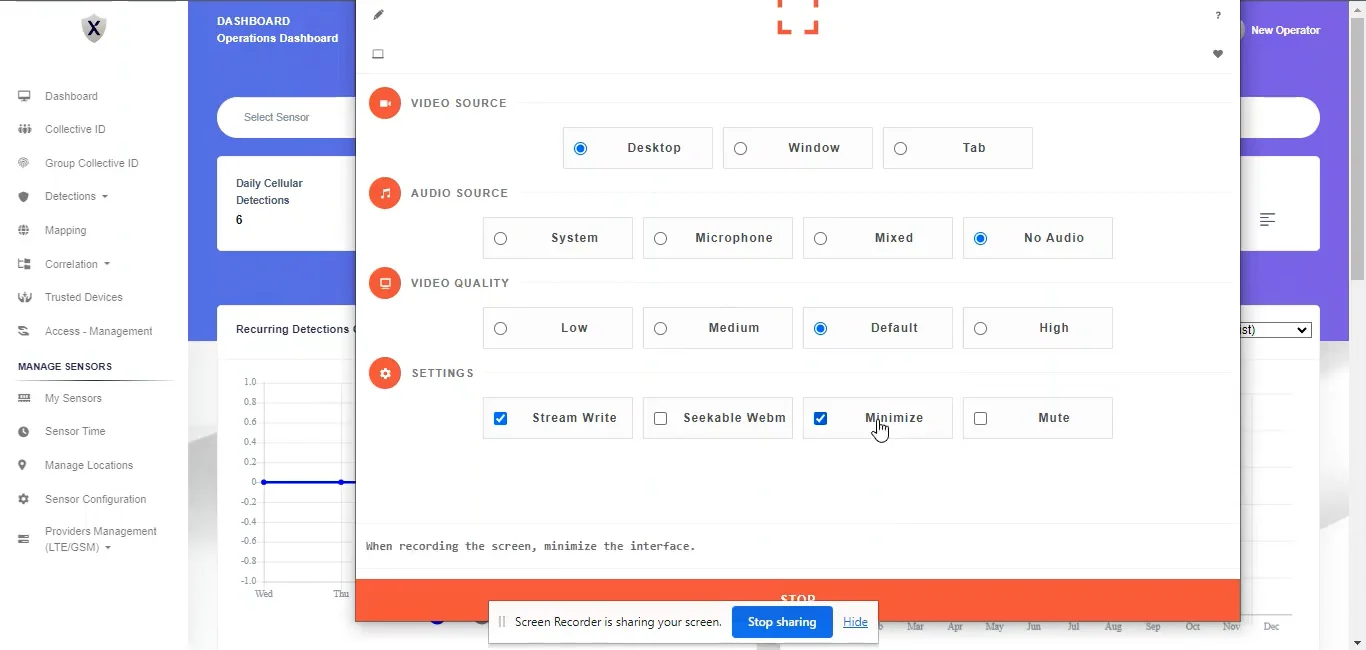Click the Group Collective ID fingerprint icon
The width and height of the screenshot is (1366, 650).
[x=24, y=163]
